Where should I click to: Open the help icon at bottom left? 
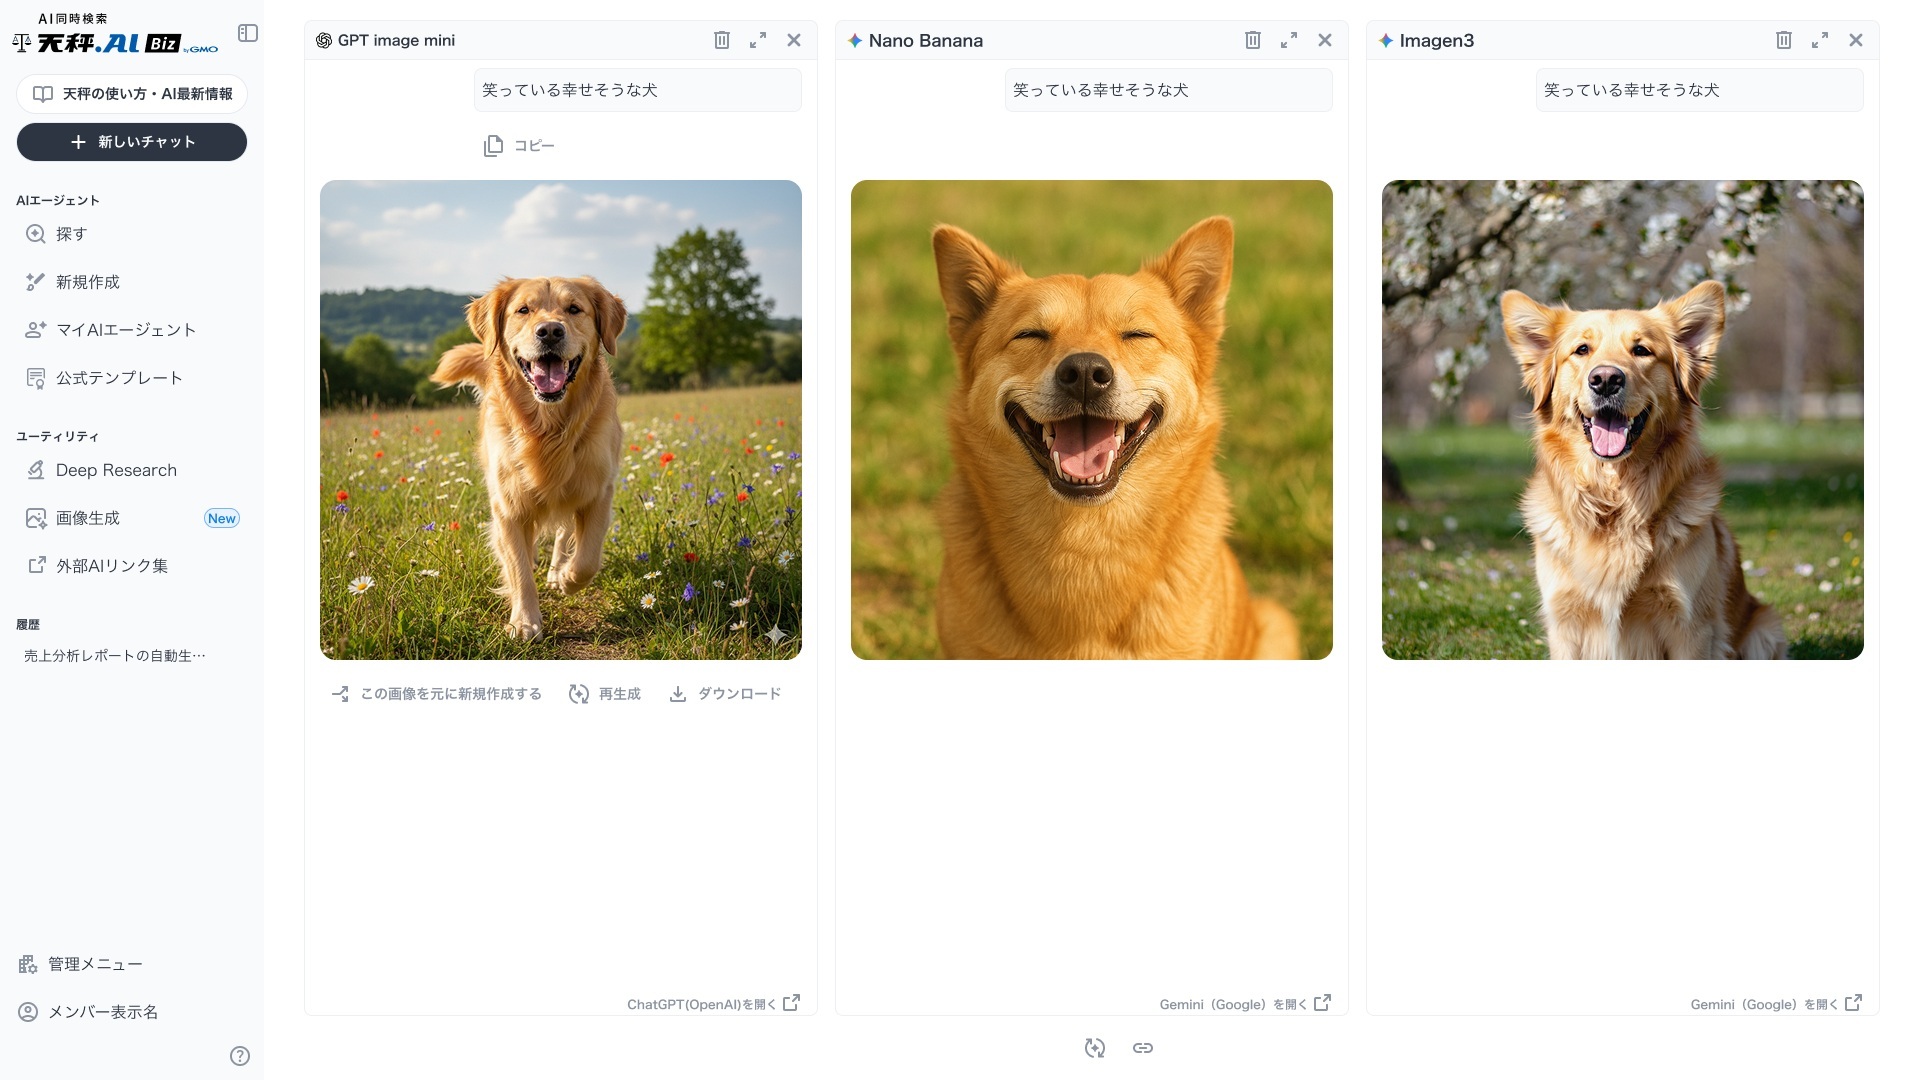(240, 1055)
